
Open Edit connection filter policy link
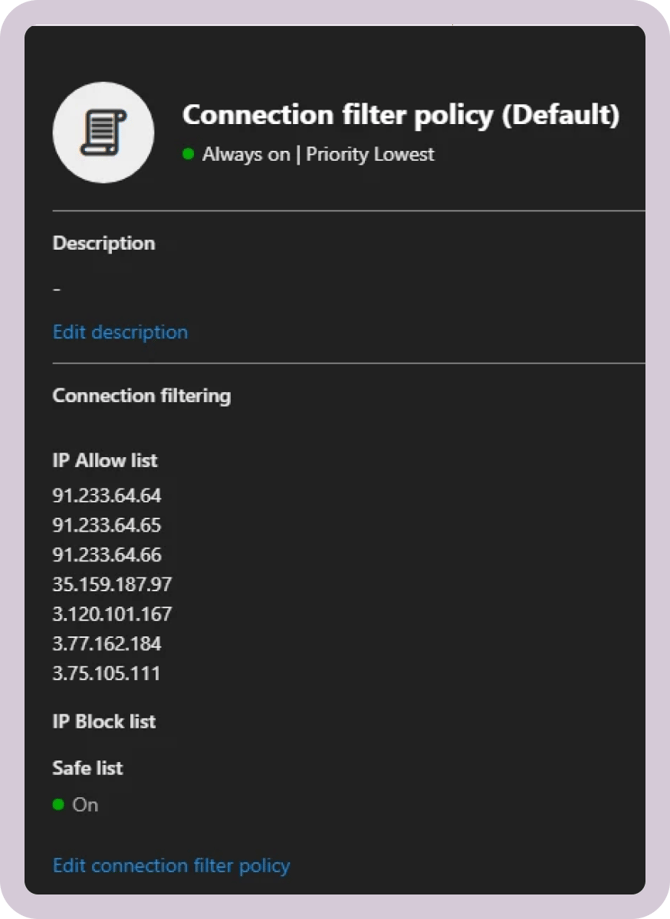(x=171, y=865)
